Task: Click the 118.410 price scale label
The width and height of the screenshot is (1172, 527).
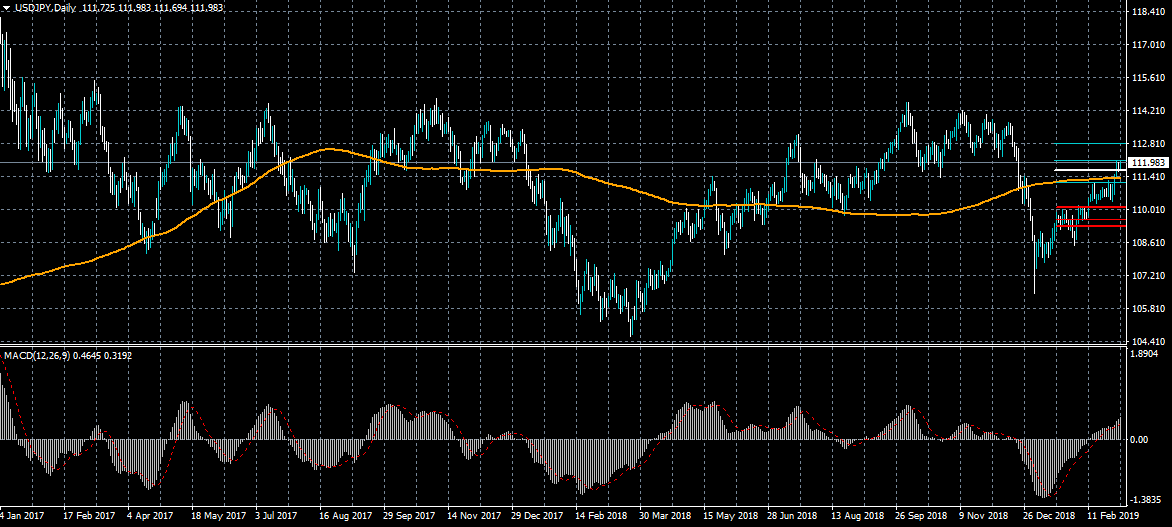Action: pos(1146,12)
